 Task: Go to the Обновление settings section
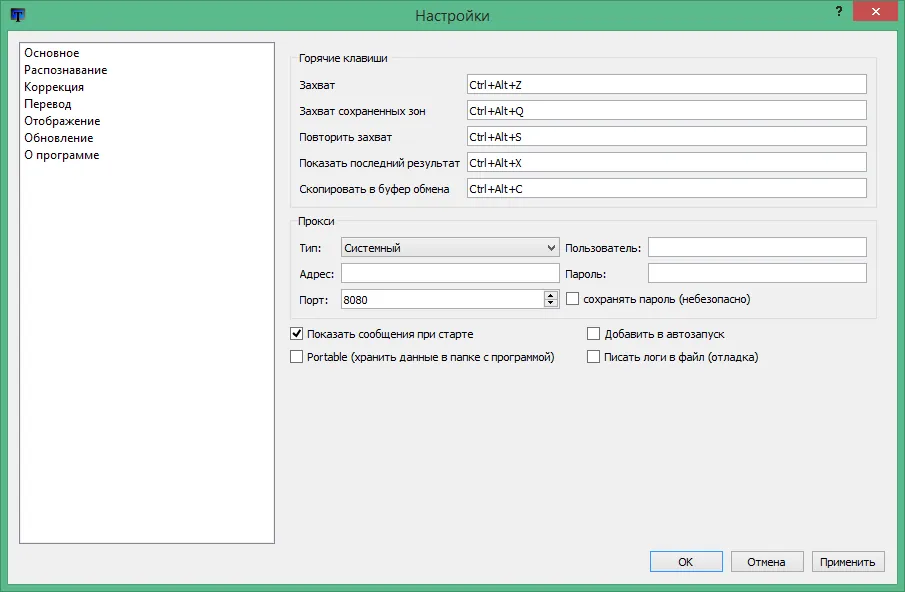(x=58, y=138)
